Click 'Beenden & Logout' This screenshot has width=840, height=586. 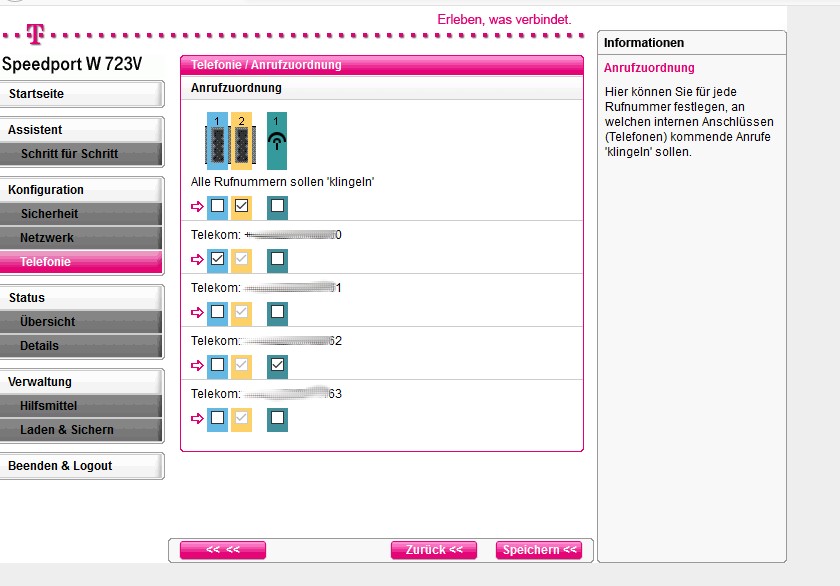click(x=81, y=466)
